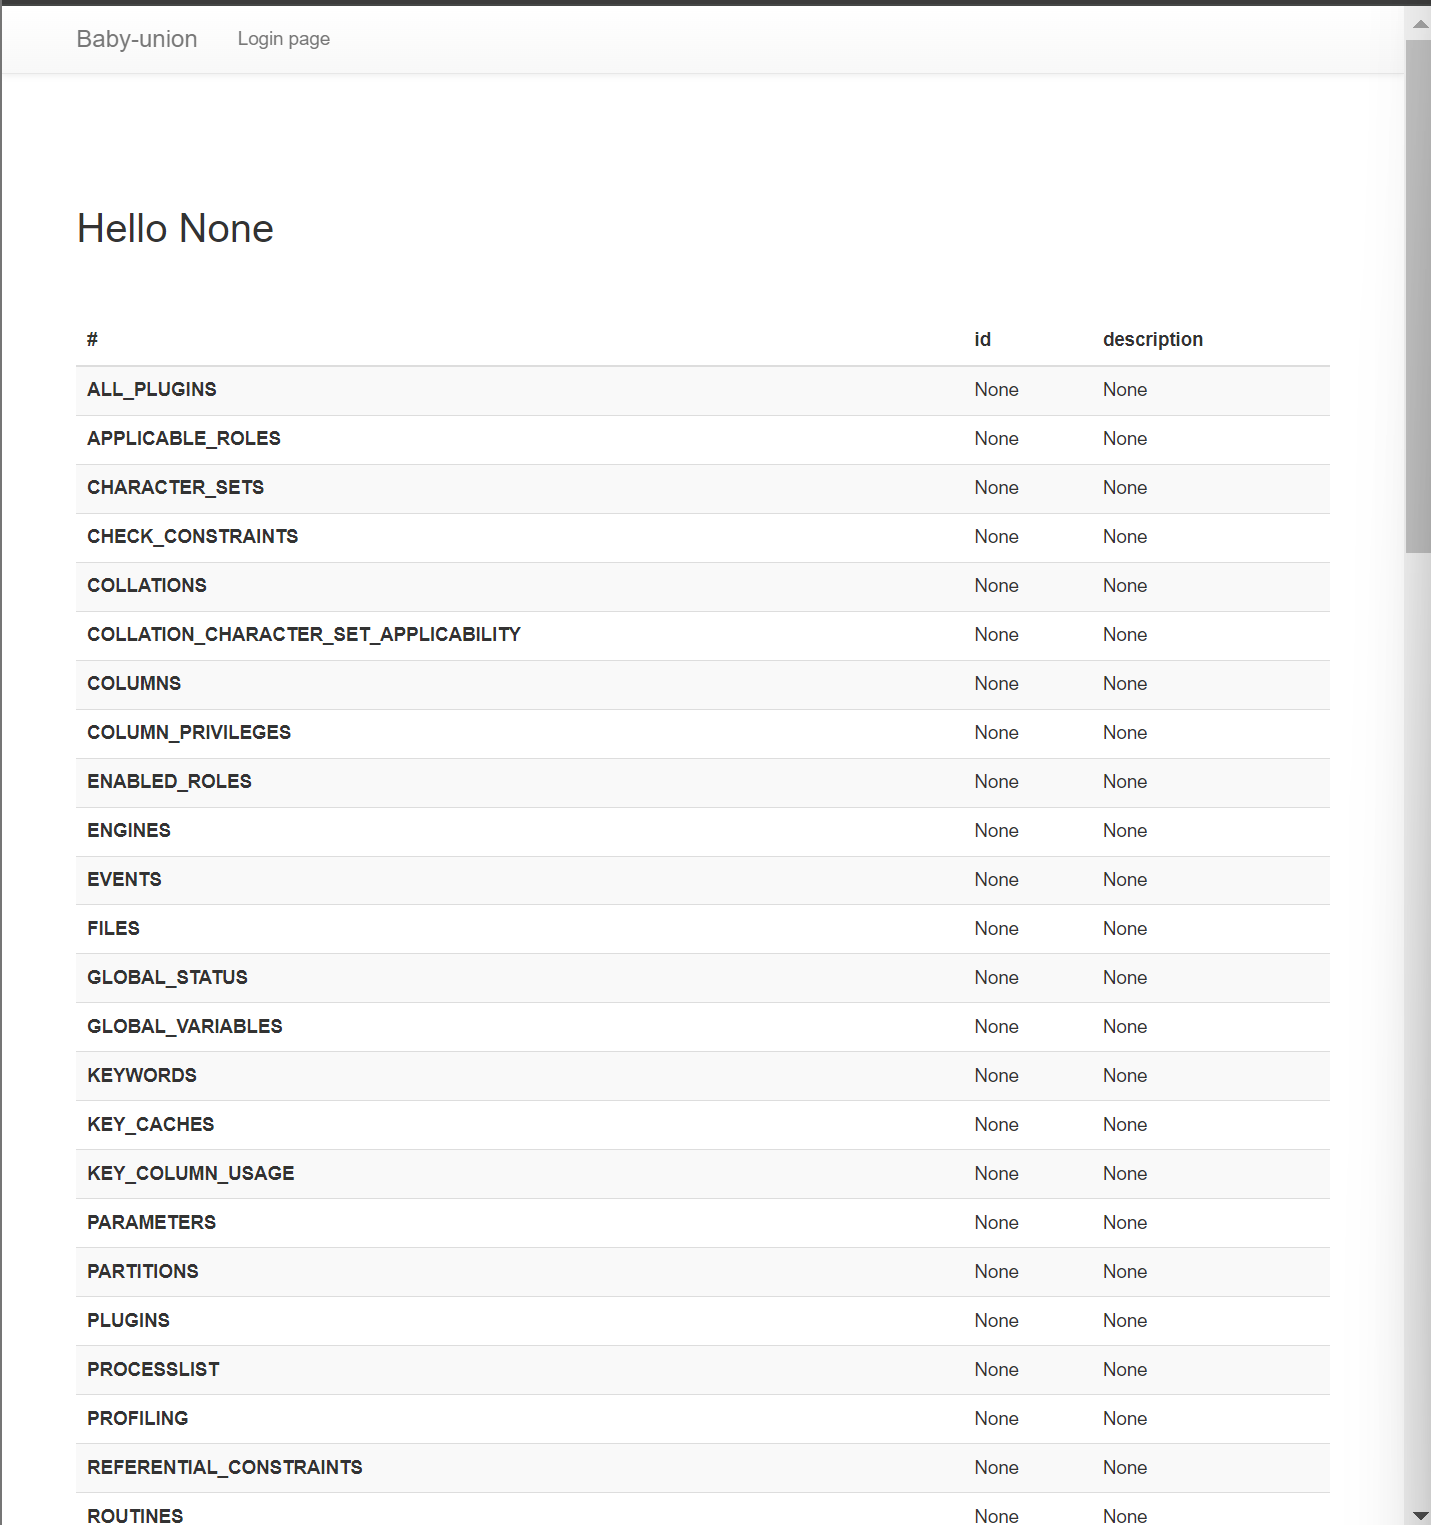1431x1525 pixels.
Task: Click the scrollbar up arrow
Action: (1419, 23)
